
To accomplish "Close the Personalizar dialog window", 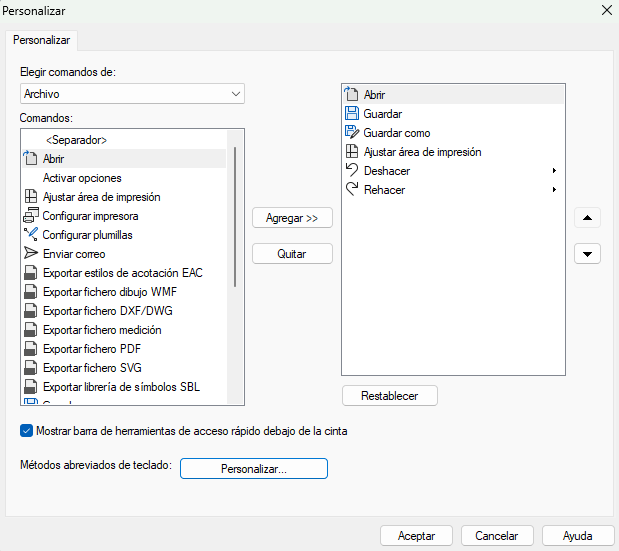I will click(x=607, y=10).
